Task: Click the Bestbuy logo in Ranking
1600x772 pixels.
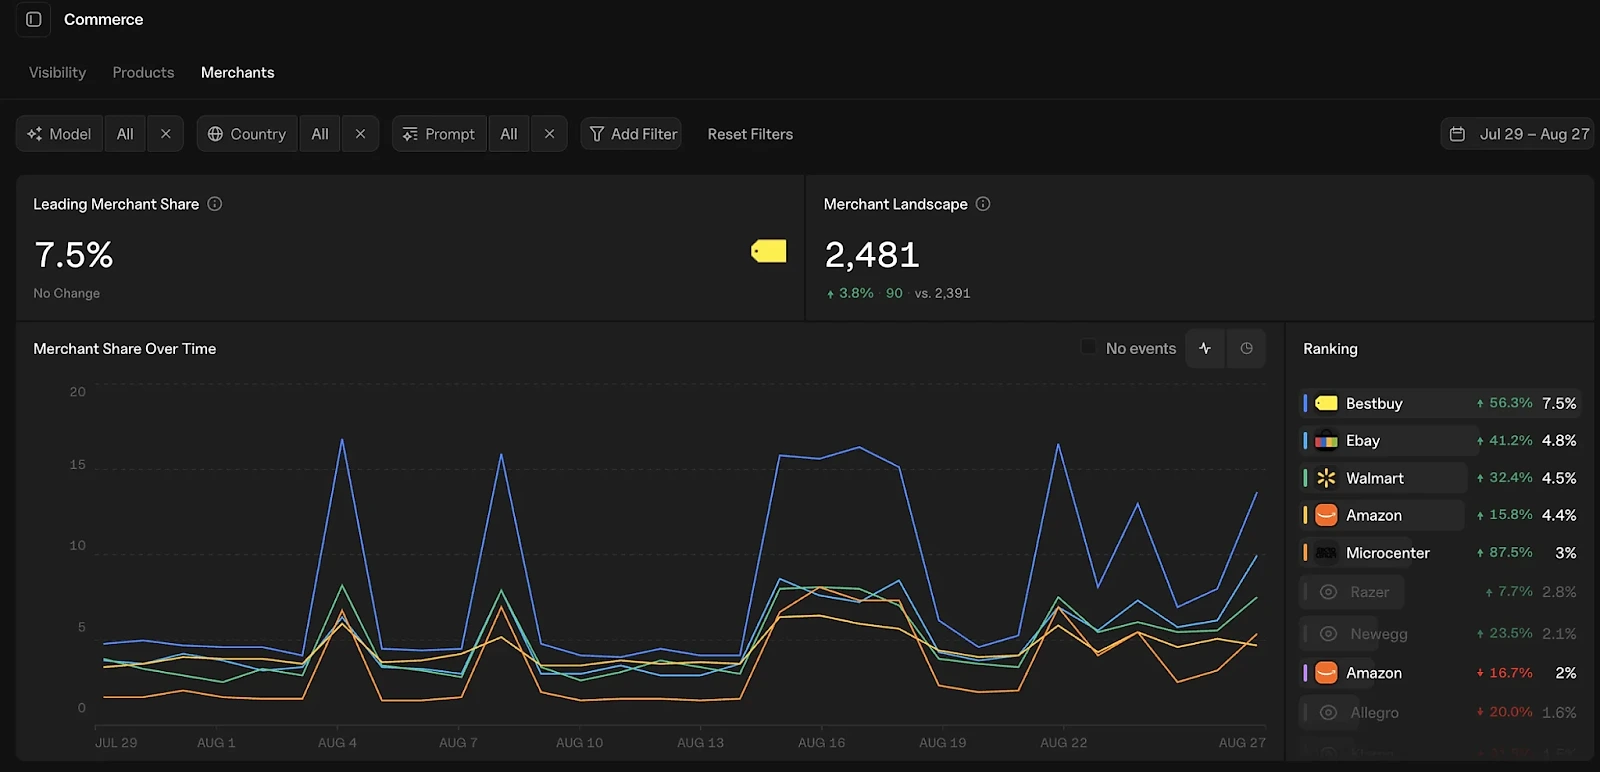Action: (1326, 403)
